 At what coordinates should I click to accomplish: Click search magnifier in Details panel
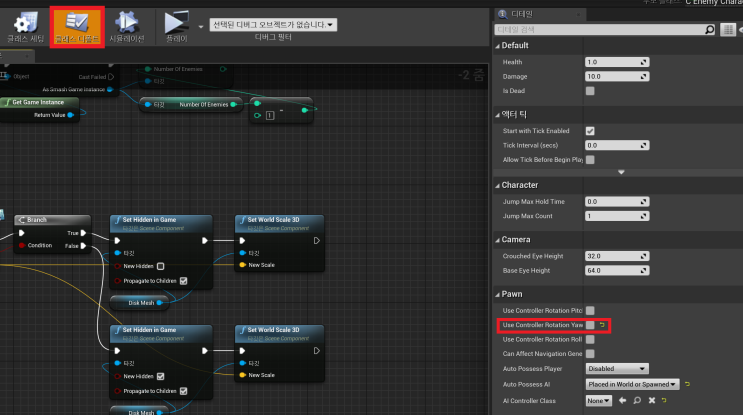pos(709,29)
